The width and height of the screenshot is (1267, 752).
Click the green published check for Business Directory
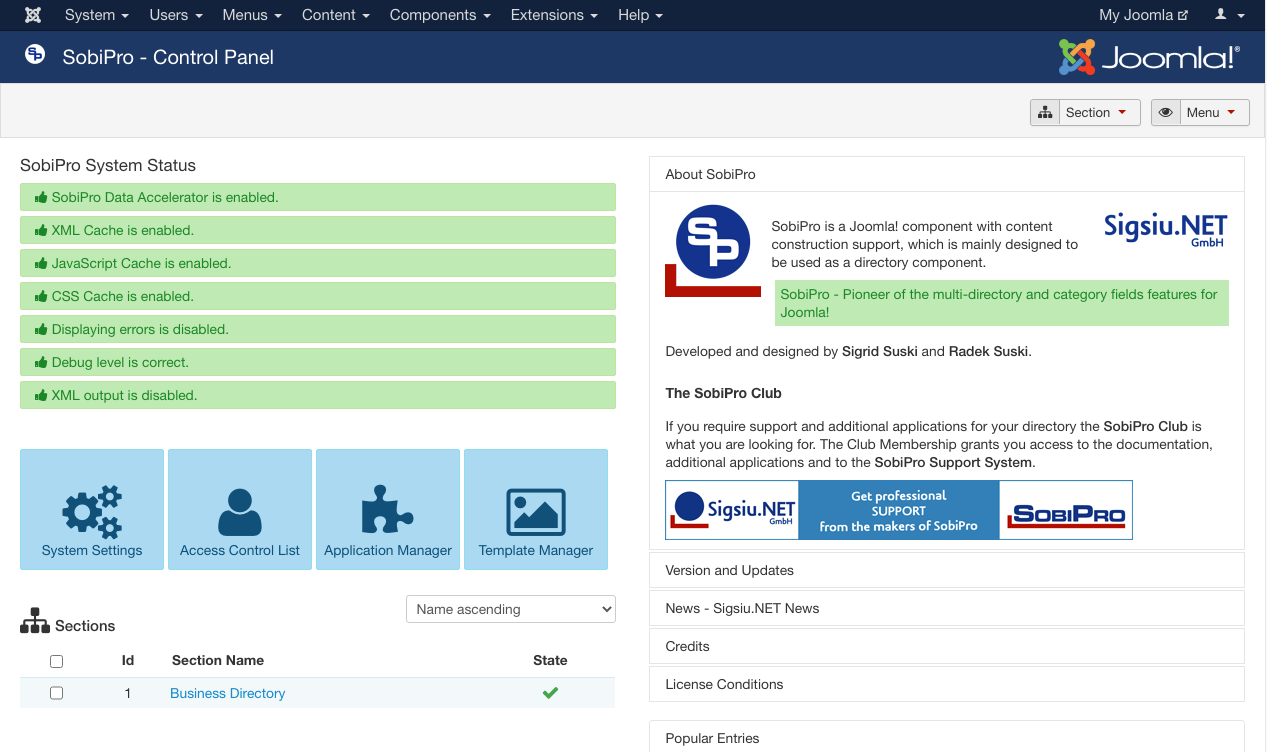pyautogui.click(x=550, y=693)
